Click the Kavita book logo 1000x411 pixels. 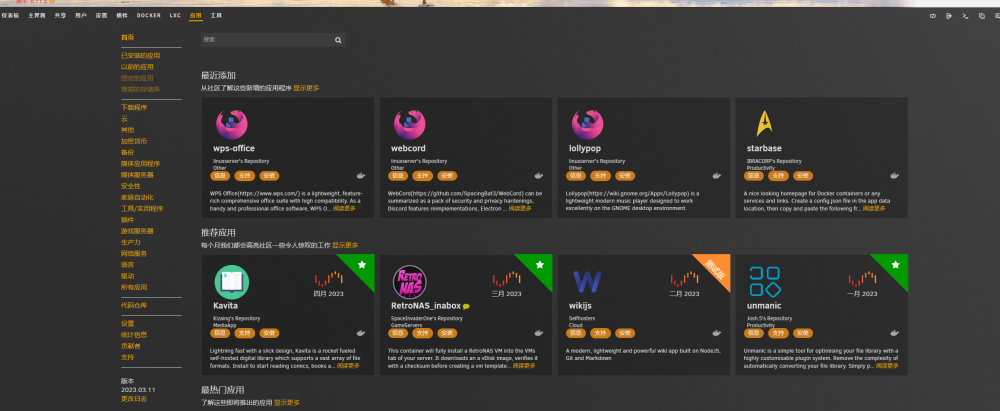click(232, 282)
